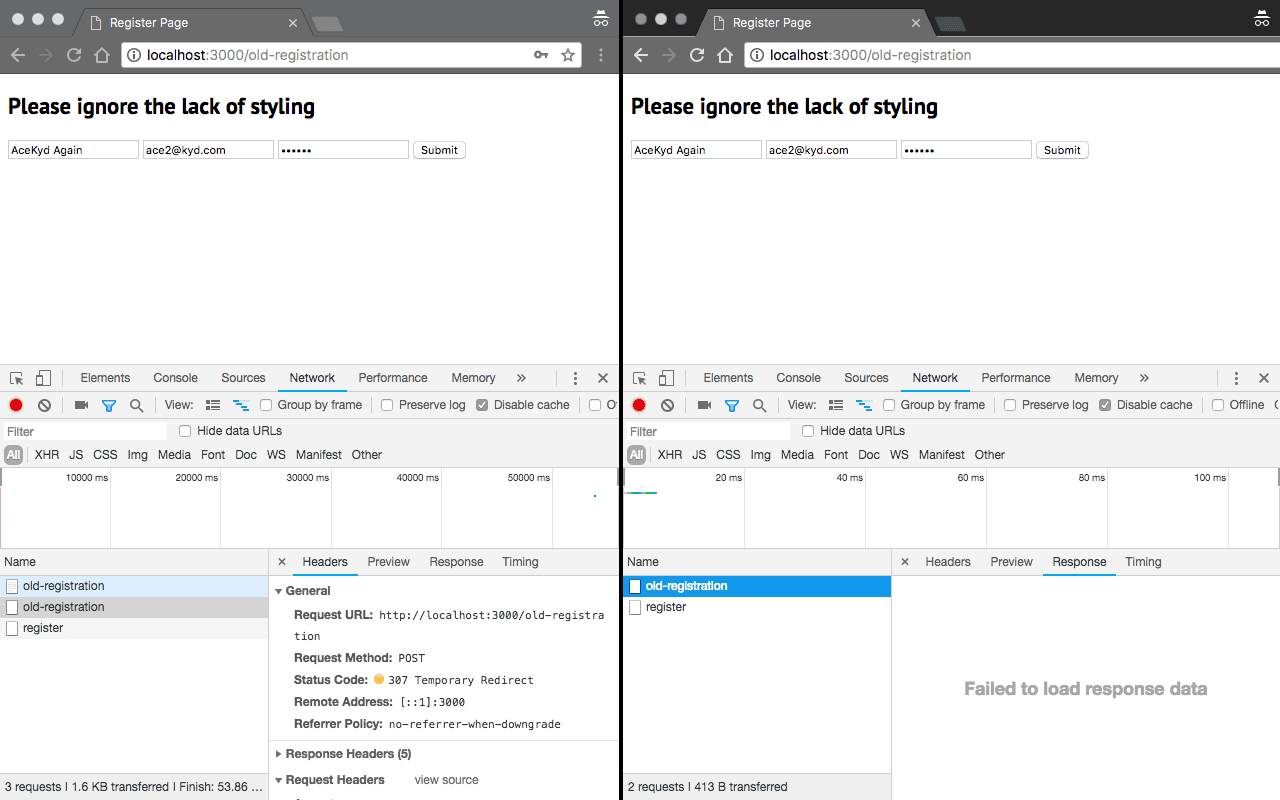Image resolution: width=1280 pixels, height=800 pixels.
Task: Stop recording the network log
Action: [x=14, y=404]
